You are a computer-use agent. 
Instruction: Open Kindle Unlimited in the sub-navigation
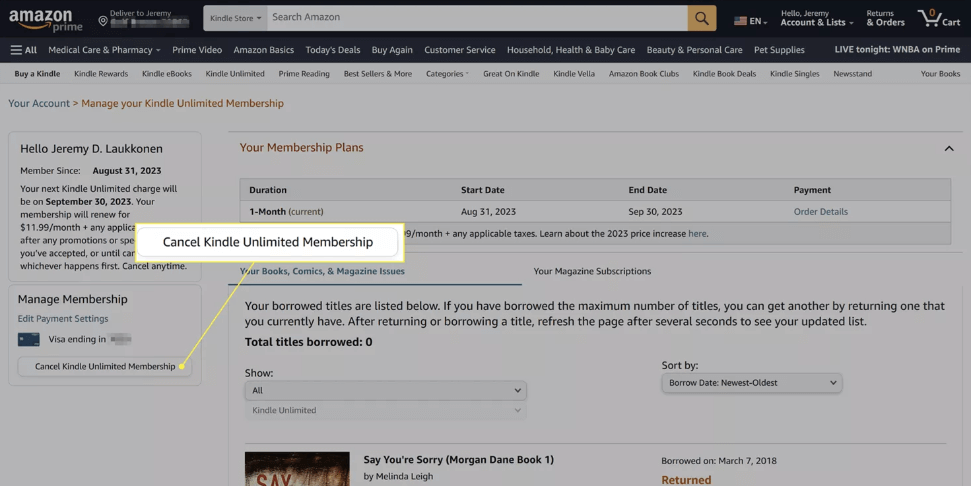pos(235,74)
